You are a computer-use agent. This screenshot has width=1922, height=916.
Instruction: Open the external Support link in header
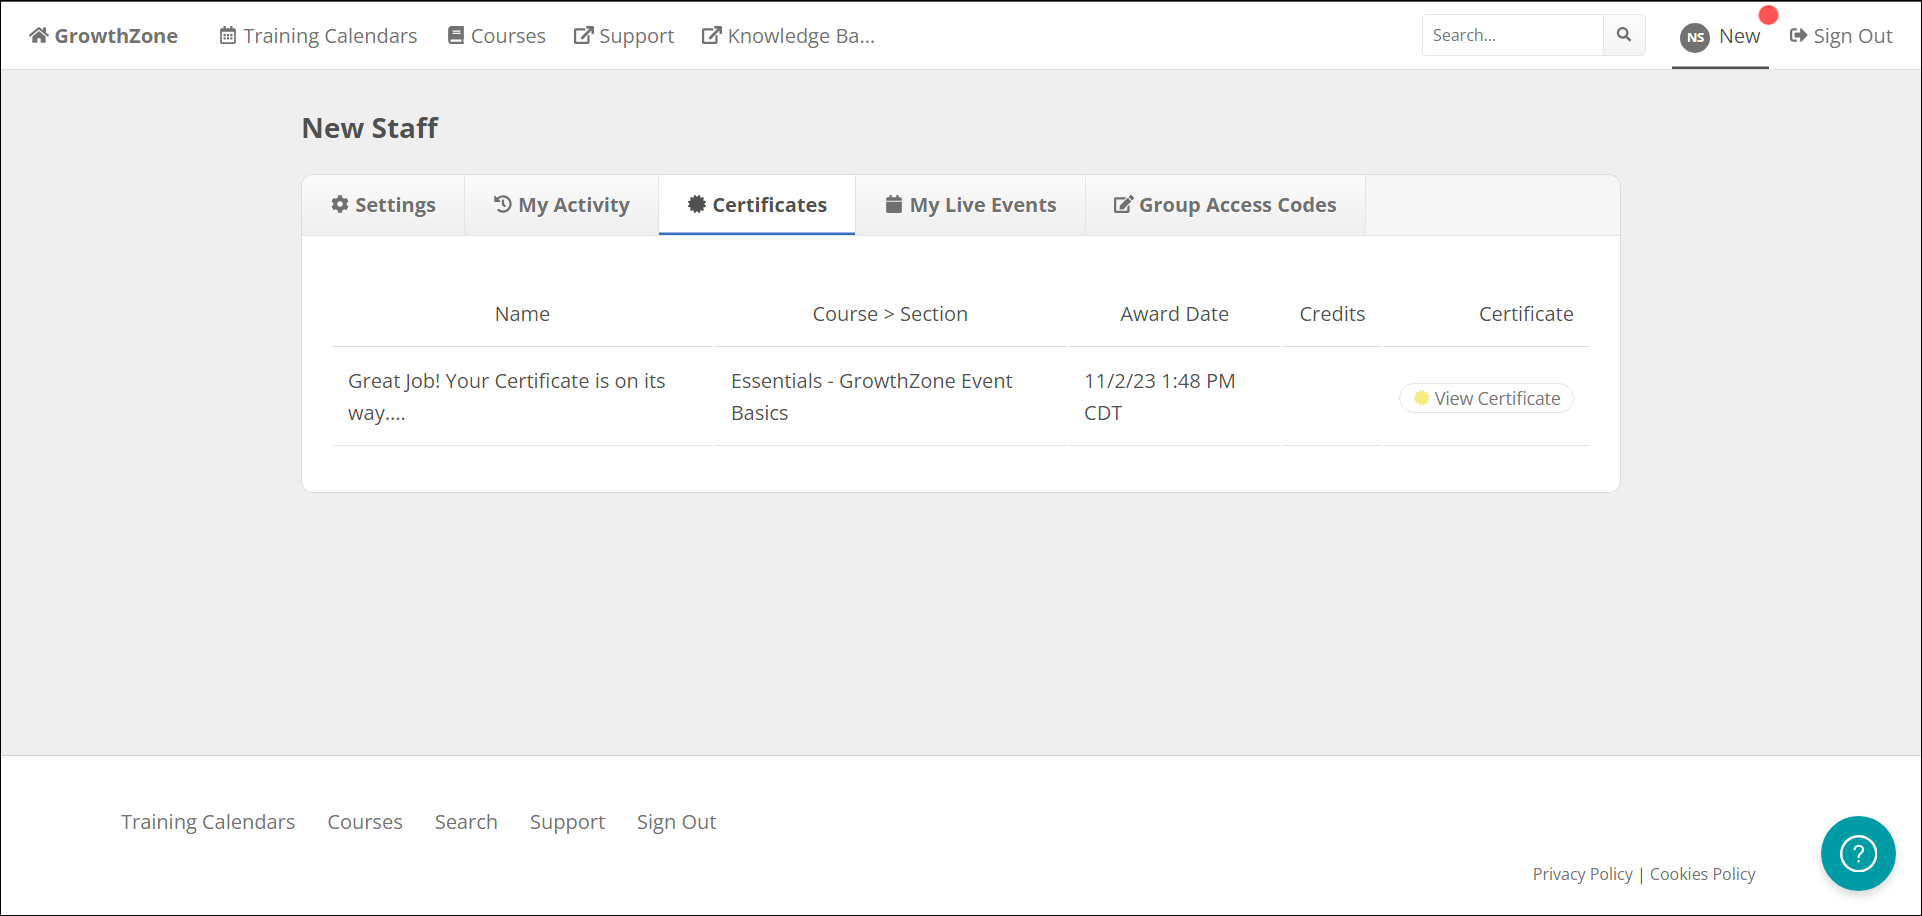[624, 36]
